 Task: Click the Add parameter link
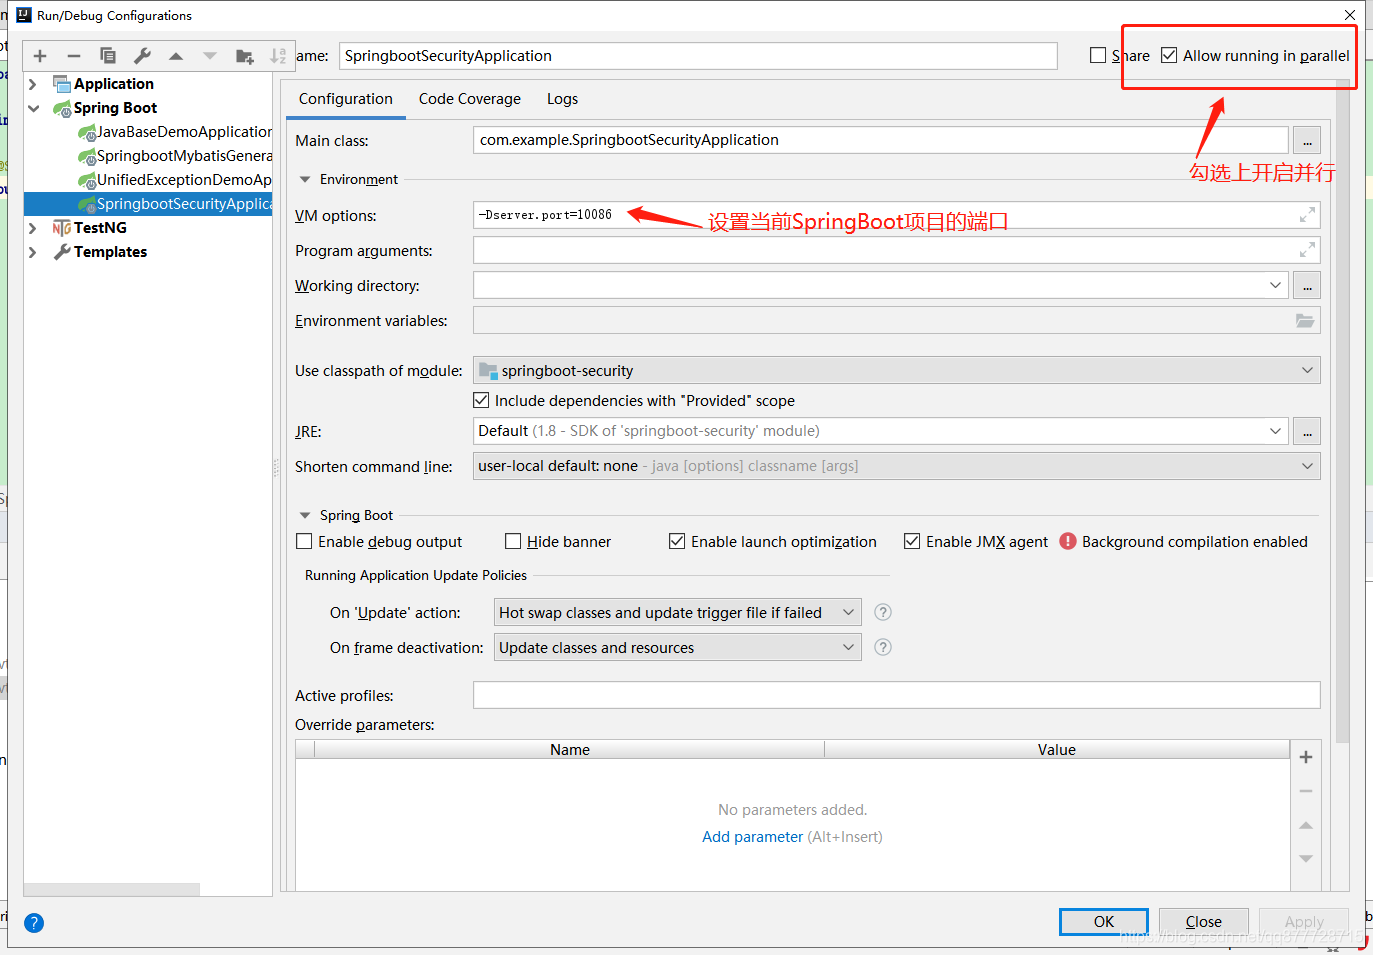(x=753, y=837)
